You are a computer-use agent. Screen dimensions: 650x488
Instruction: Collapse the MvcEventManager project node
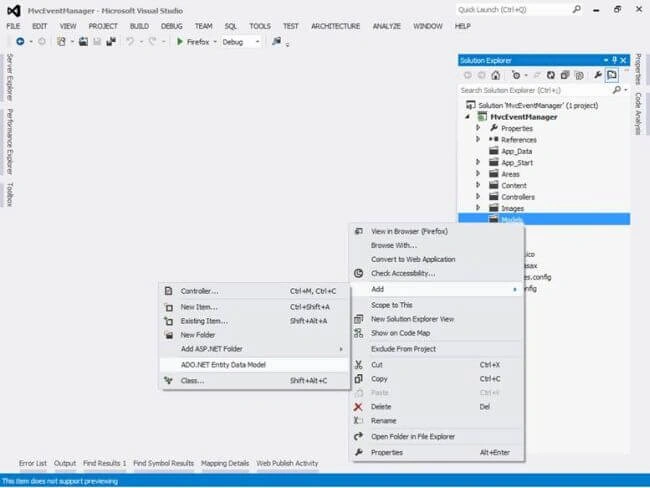467,117
